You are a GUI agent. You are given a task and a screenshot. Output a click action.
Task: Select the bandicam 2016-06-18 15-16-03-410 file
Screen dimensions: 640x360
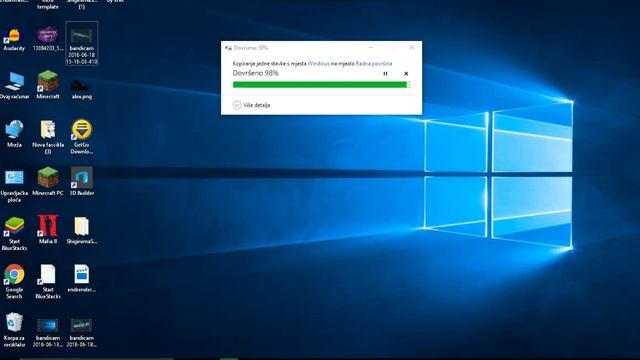tap(82, 44)
